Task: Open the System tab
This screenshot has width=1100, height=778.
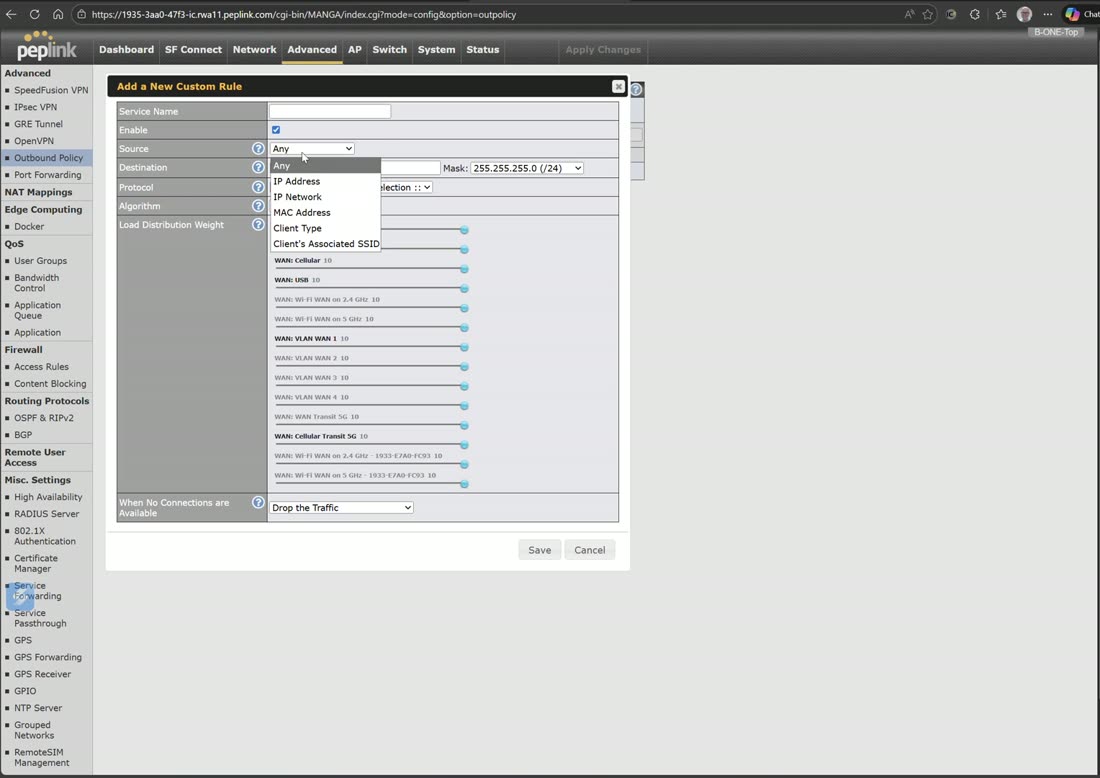Action: point(436,50)
